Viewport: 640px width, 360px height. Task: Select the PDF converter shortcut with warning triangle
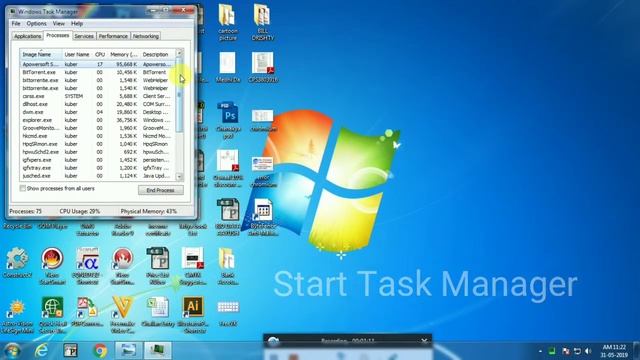(87, 307)
